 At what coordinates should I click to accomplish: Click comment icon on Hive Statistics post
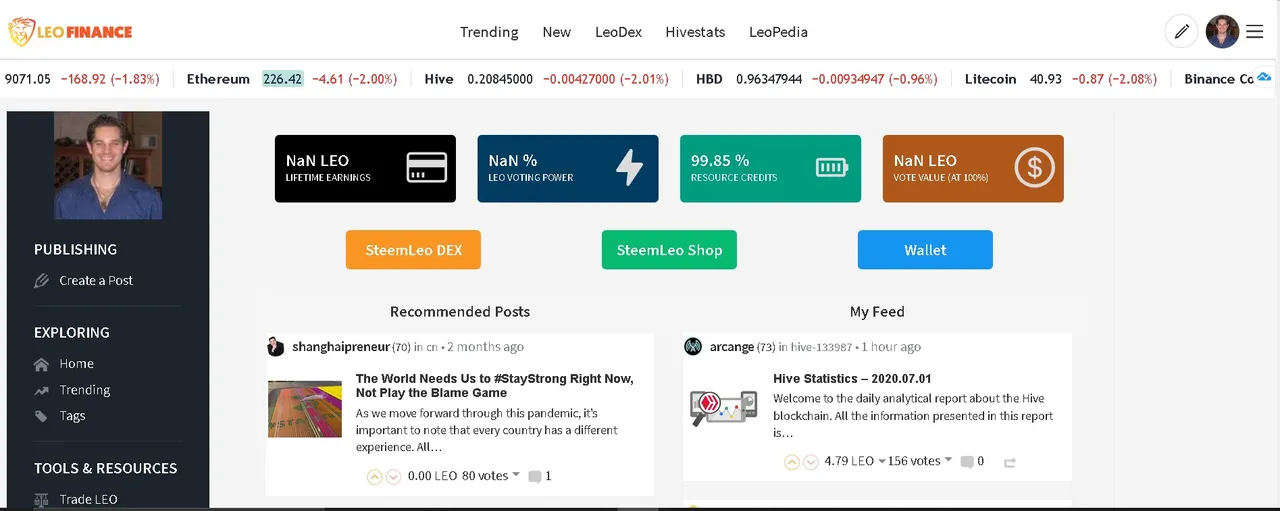[967, 462]
